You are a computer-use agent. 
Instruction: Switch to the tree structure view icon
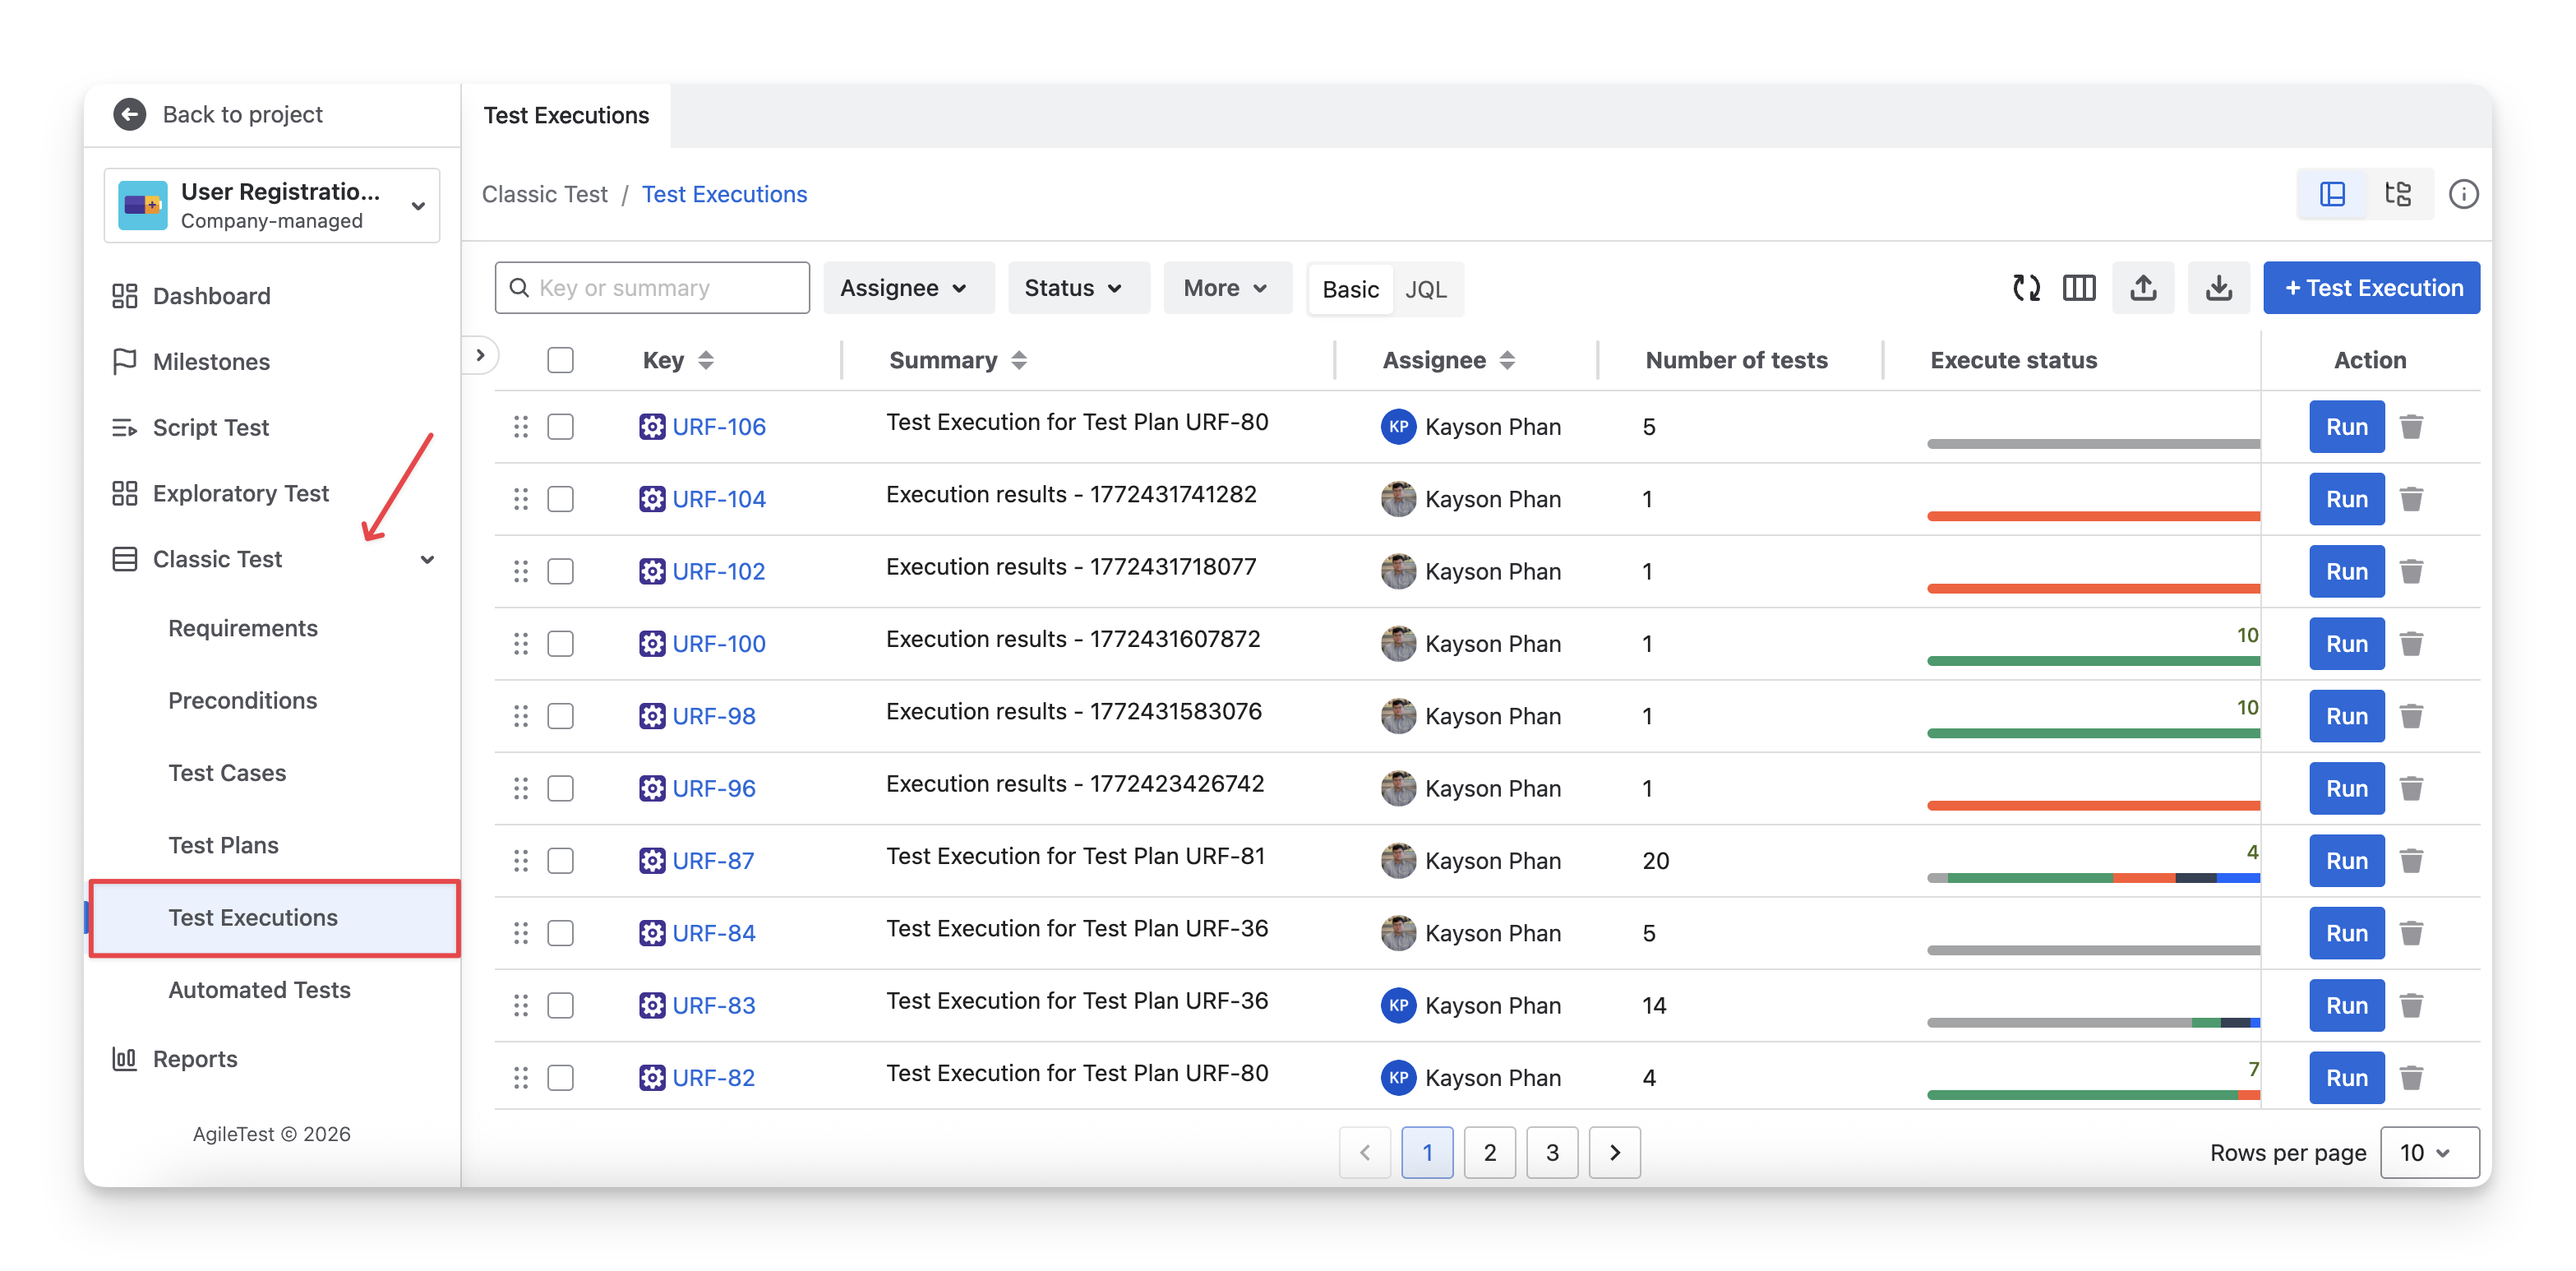pos(2397,194)
